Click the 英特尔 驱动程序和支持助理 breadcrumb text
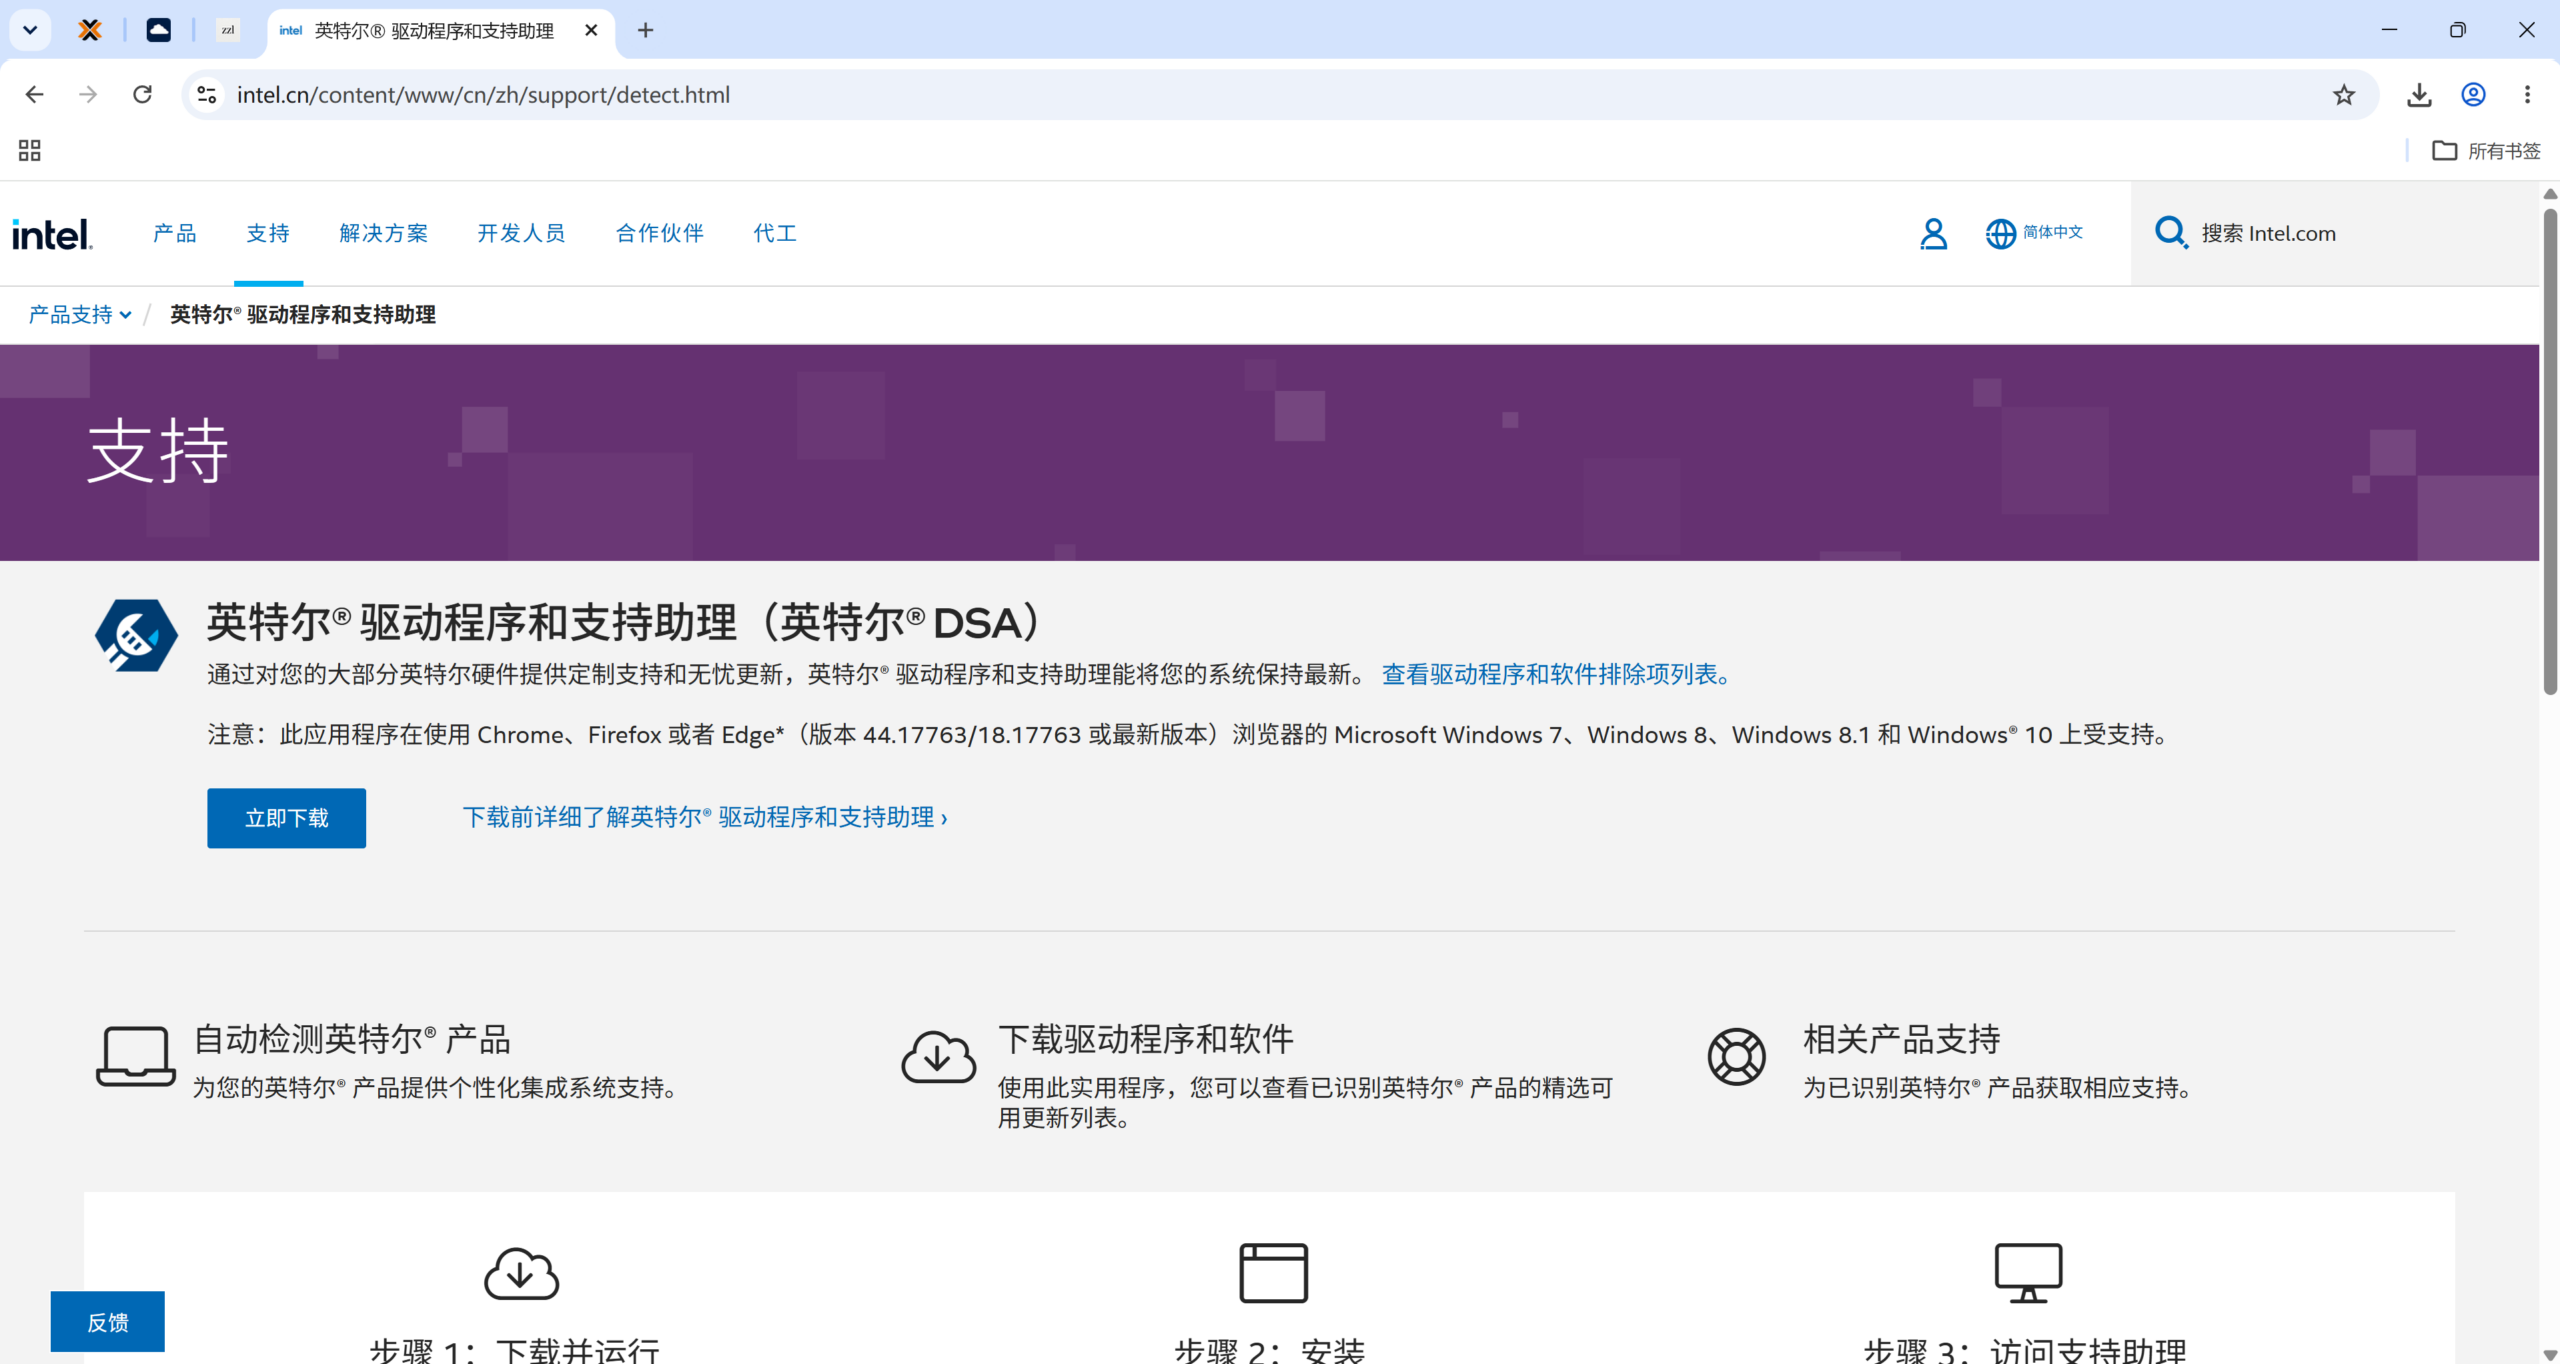Viewport: 2560px width, 1364px height. point(302,315)
